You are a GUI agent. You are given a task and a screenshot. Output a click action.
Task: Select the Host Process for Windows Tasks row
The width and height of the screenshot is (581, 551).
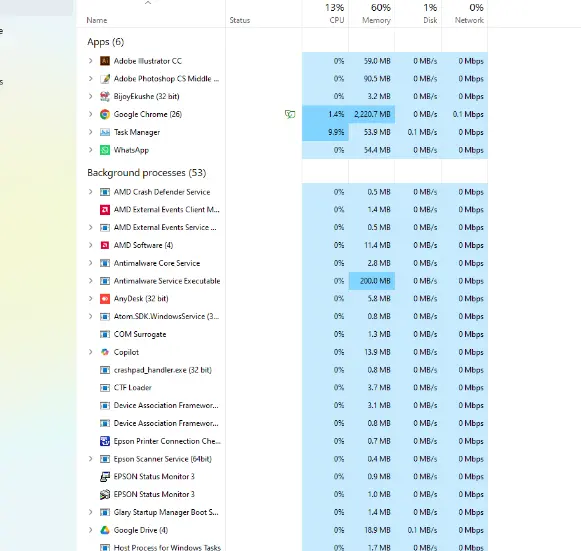point(282,547)
